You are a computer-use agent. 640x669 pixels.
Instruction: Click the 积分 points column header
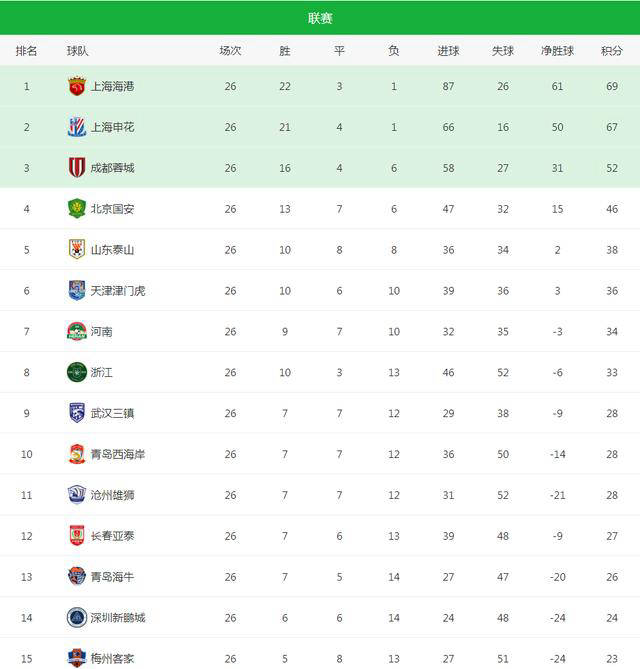(x=611, y=51)
